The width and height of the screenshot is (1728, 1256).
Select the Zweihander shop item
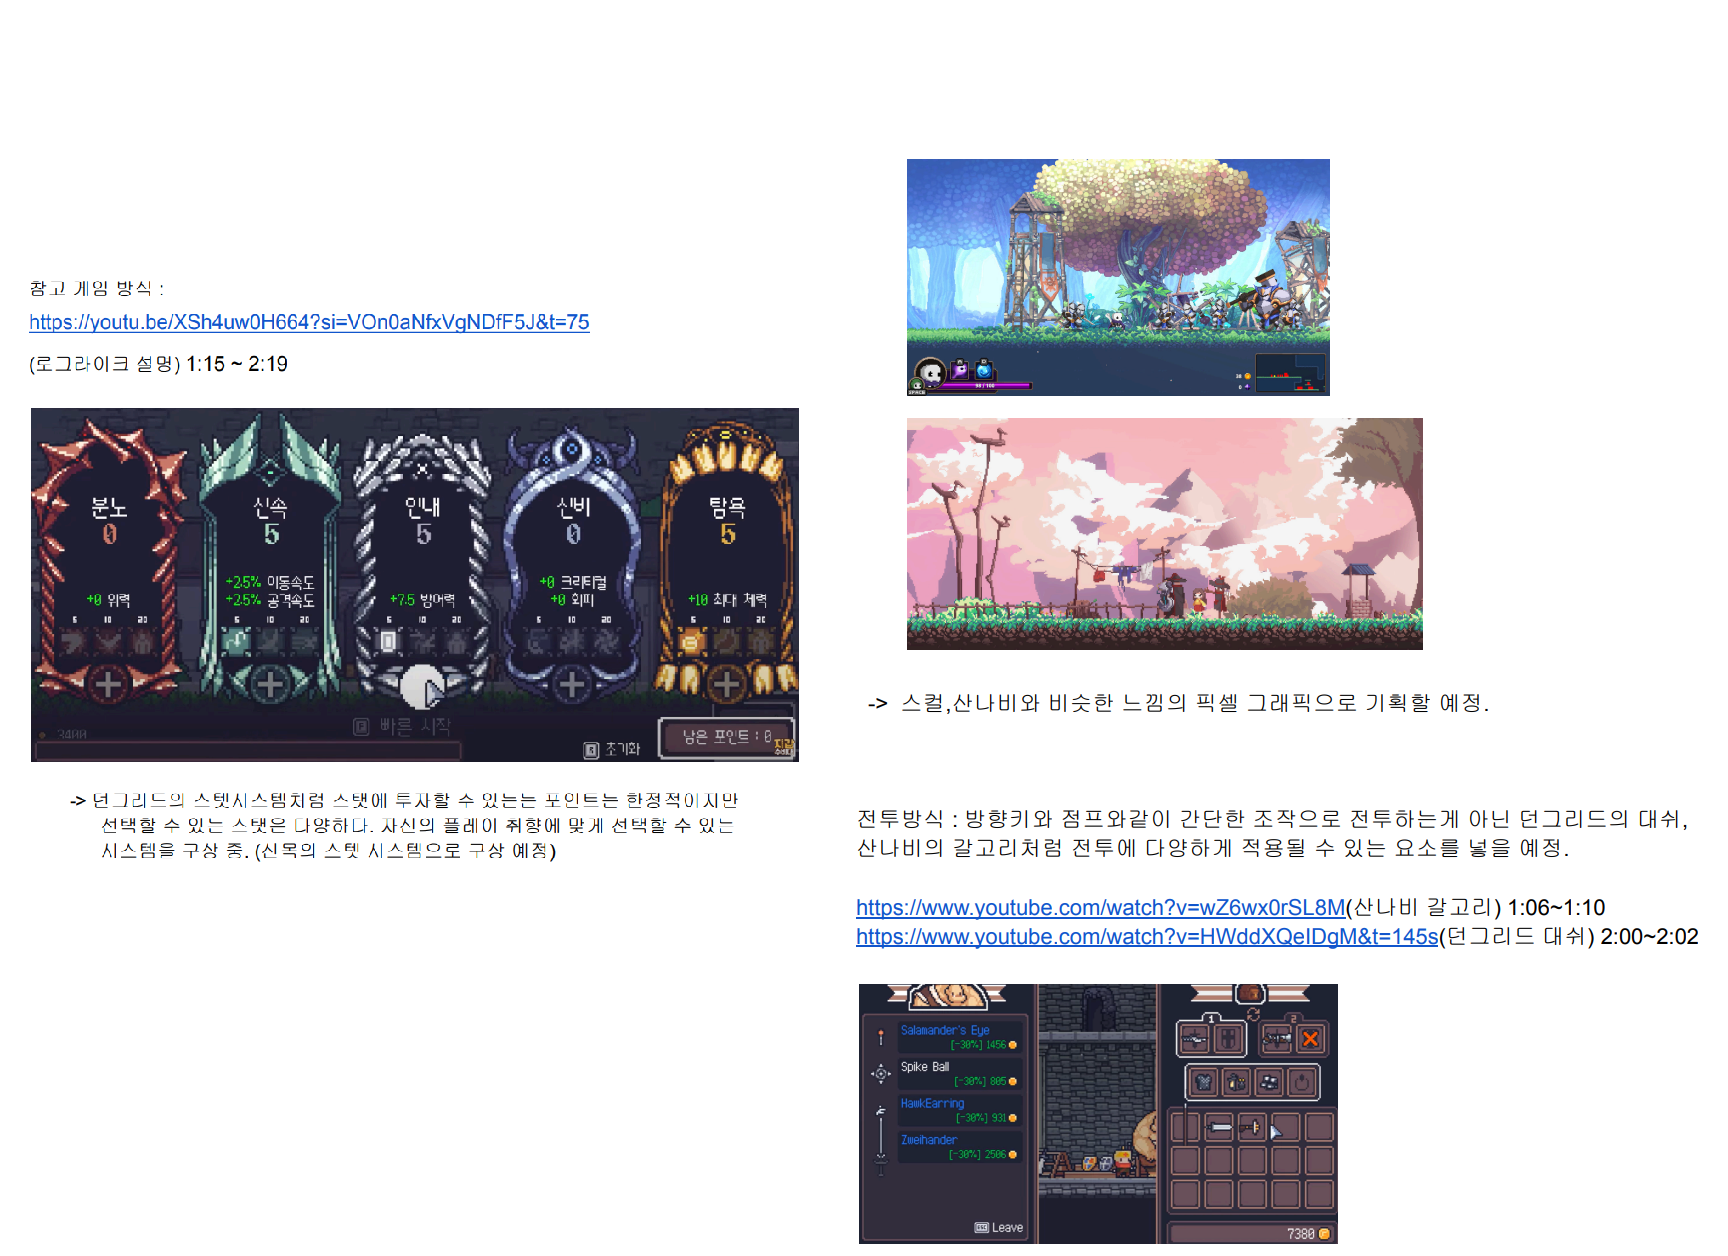(960, 1147)
